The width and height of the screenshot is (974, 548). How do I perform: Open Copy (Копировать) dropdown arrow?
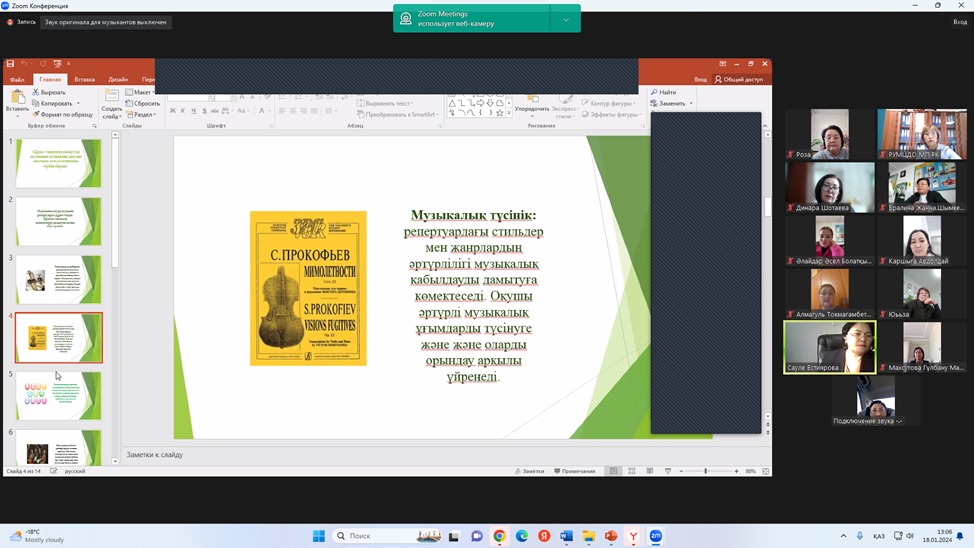pos(78,103)
